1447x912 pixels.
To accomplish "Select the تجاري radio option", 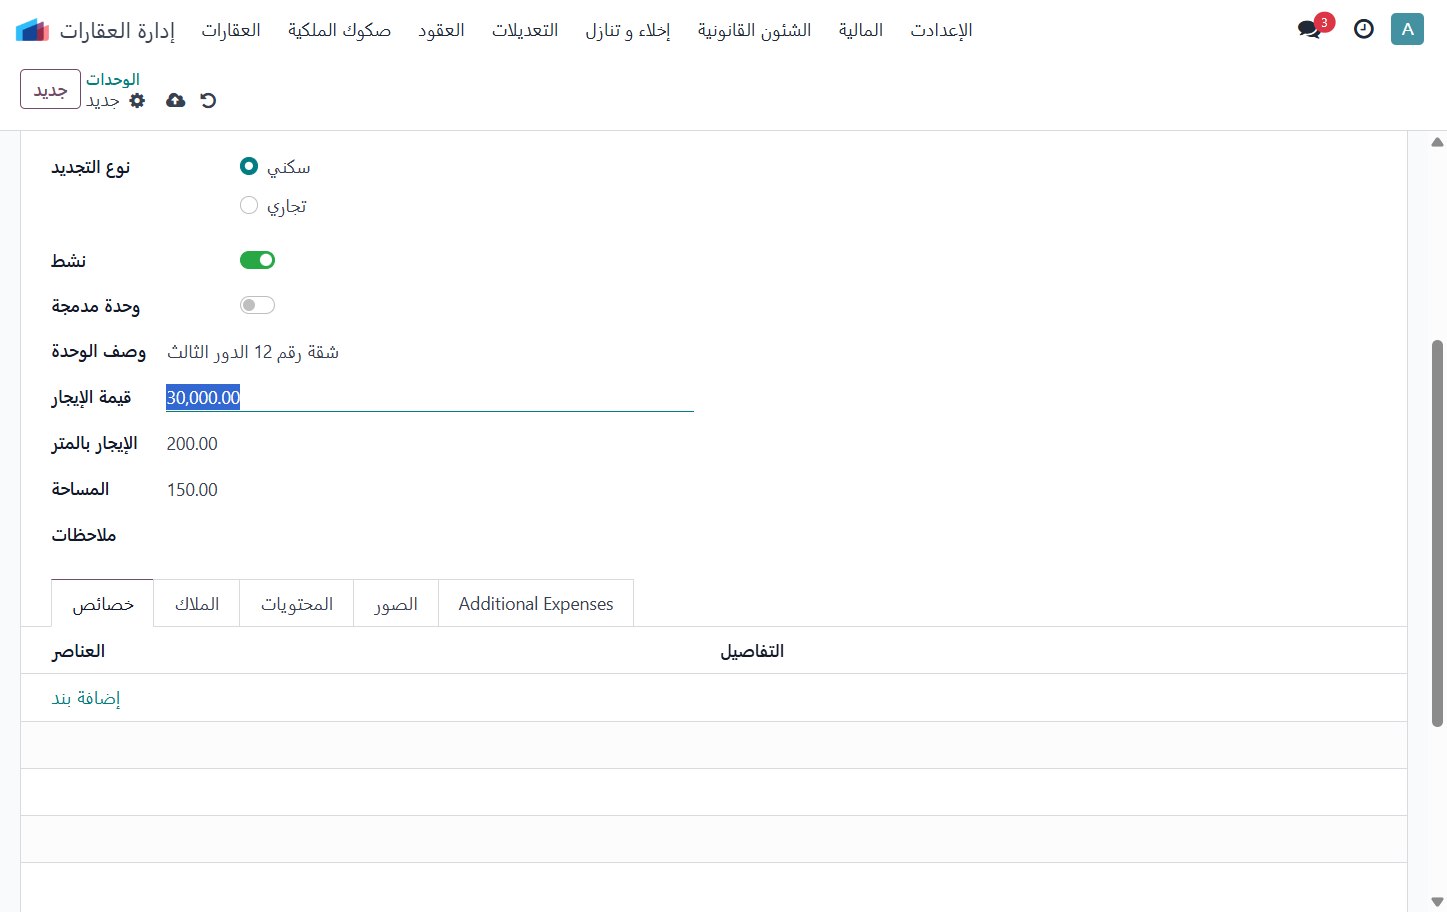I will (x=249, y=205).
